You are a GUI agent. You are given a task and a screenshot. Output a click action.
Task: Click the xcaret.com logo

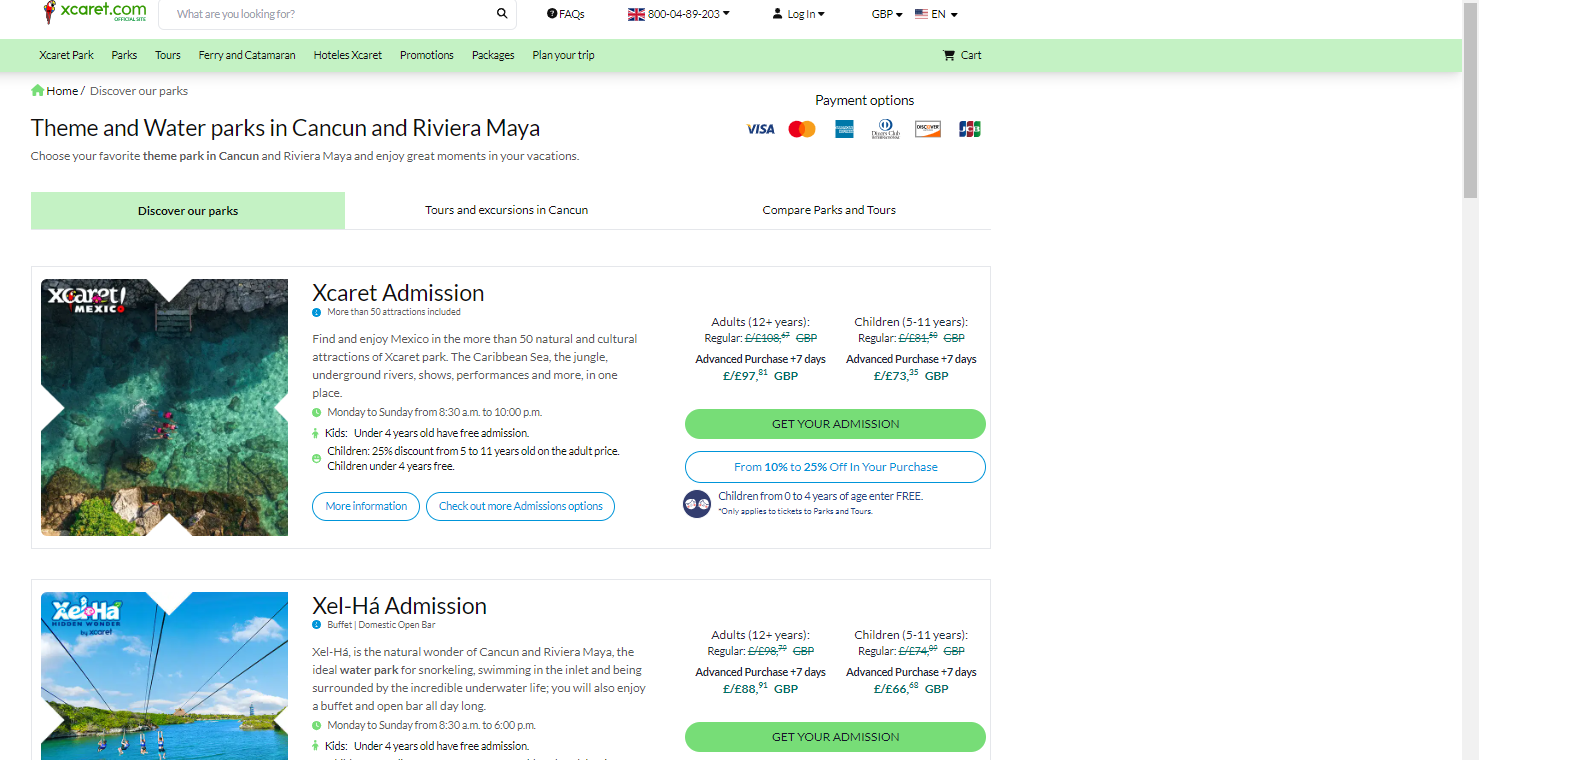point(94,12)
